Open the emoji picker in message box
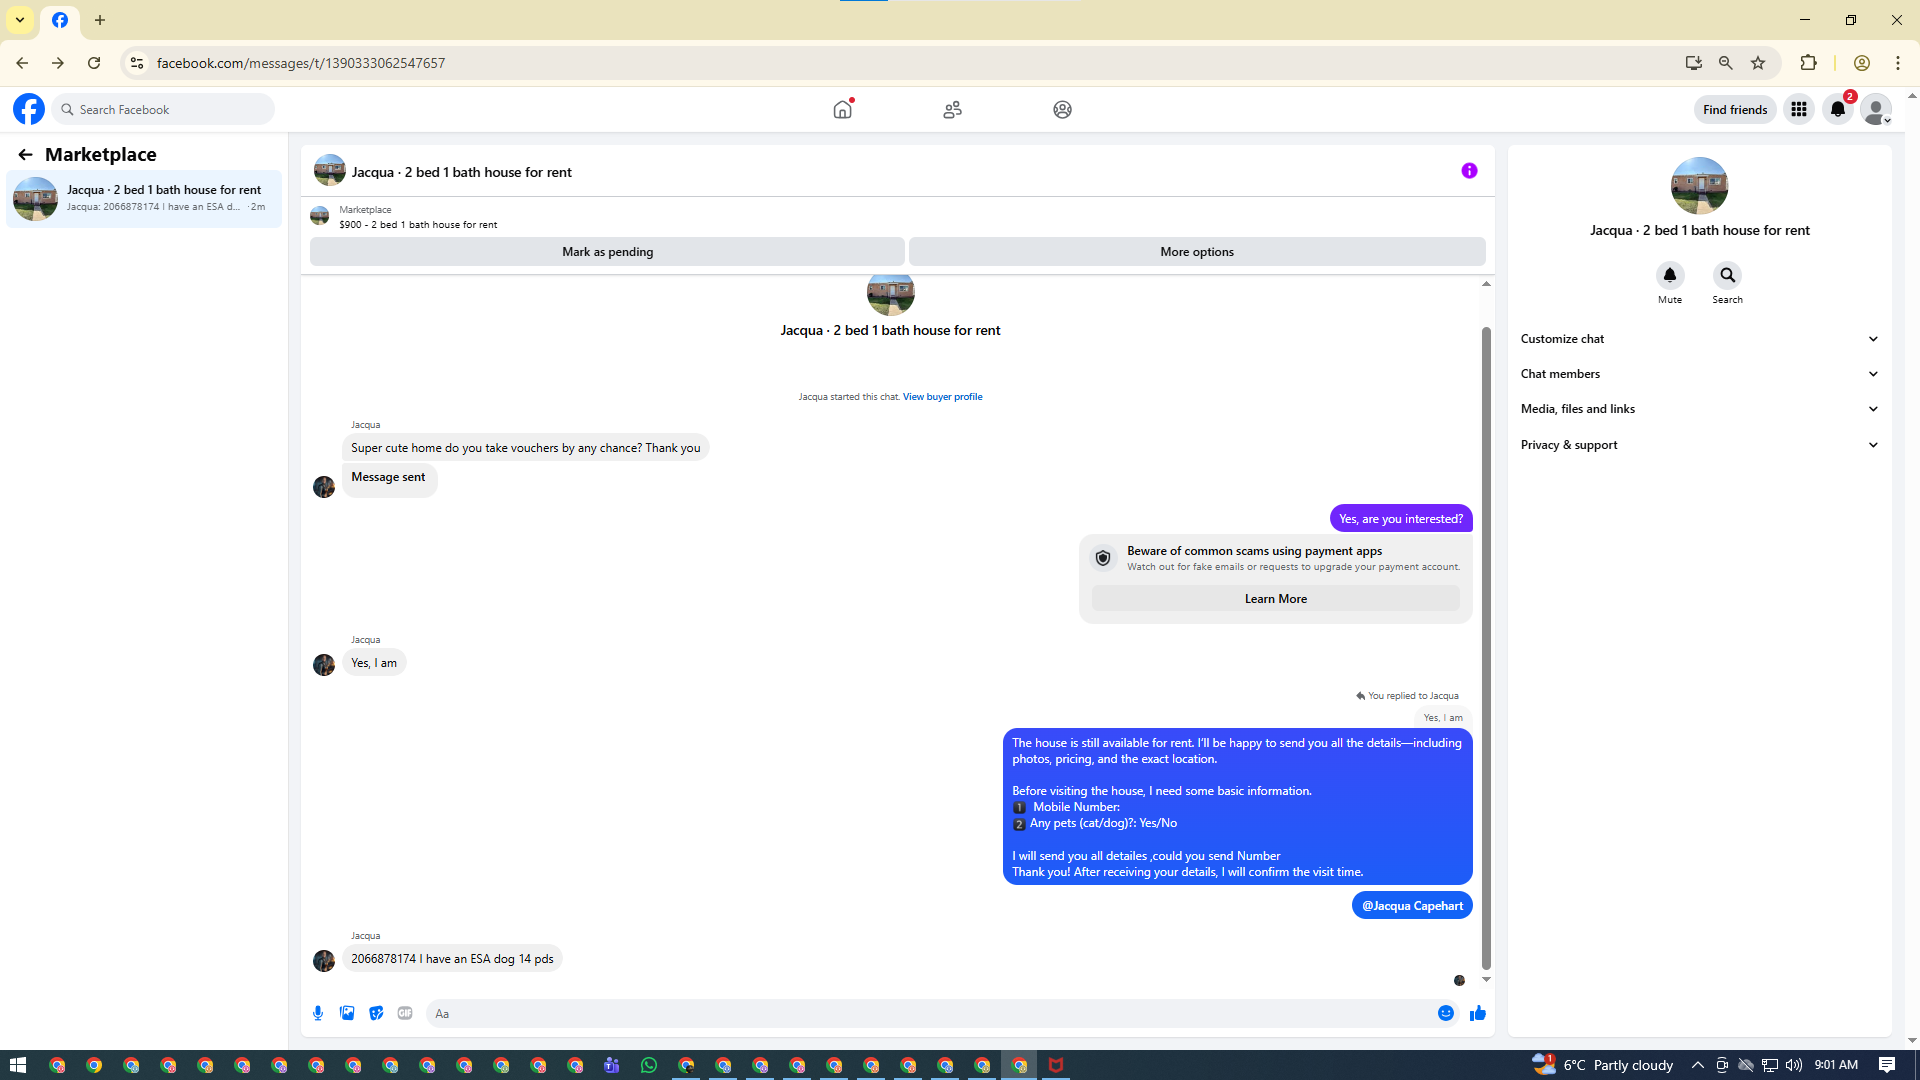Viewport: 1920px width, 1080px height. tap(1446, 1013)
